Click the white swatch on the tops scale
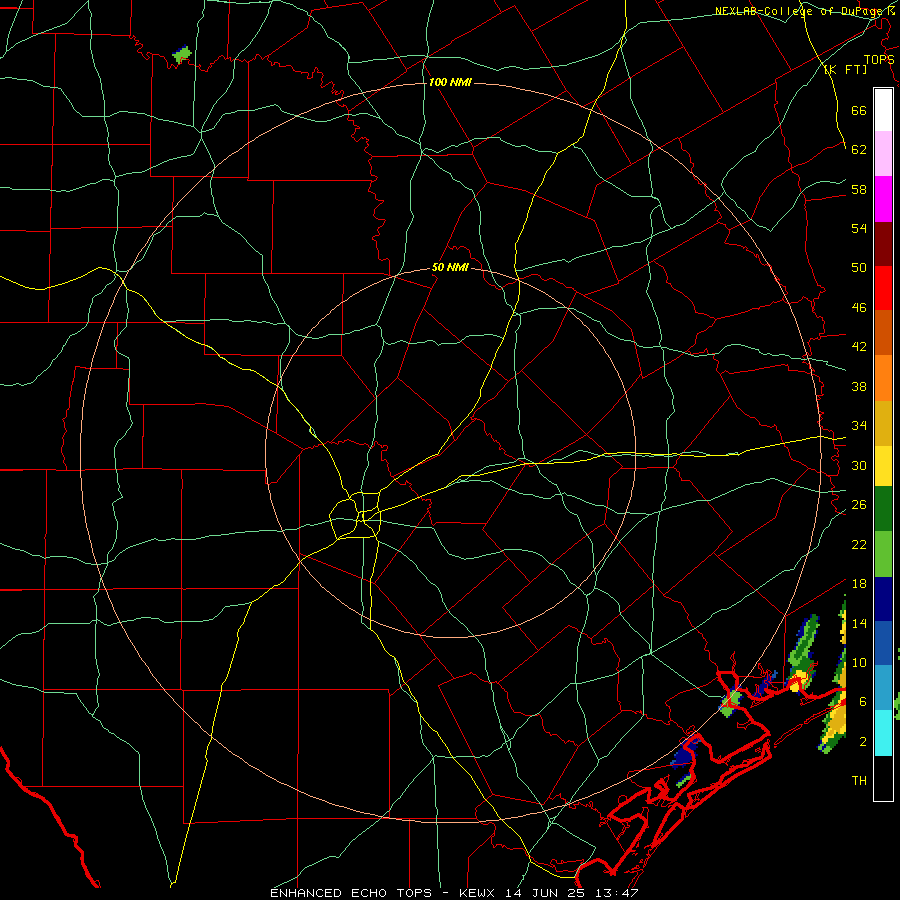The height and width of the screenshot is (900, 900). click(x=883, y=110)
